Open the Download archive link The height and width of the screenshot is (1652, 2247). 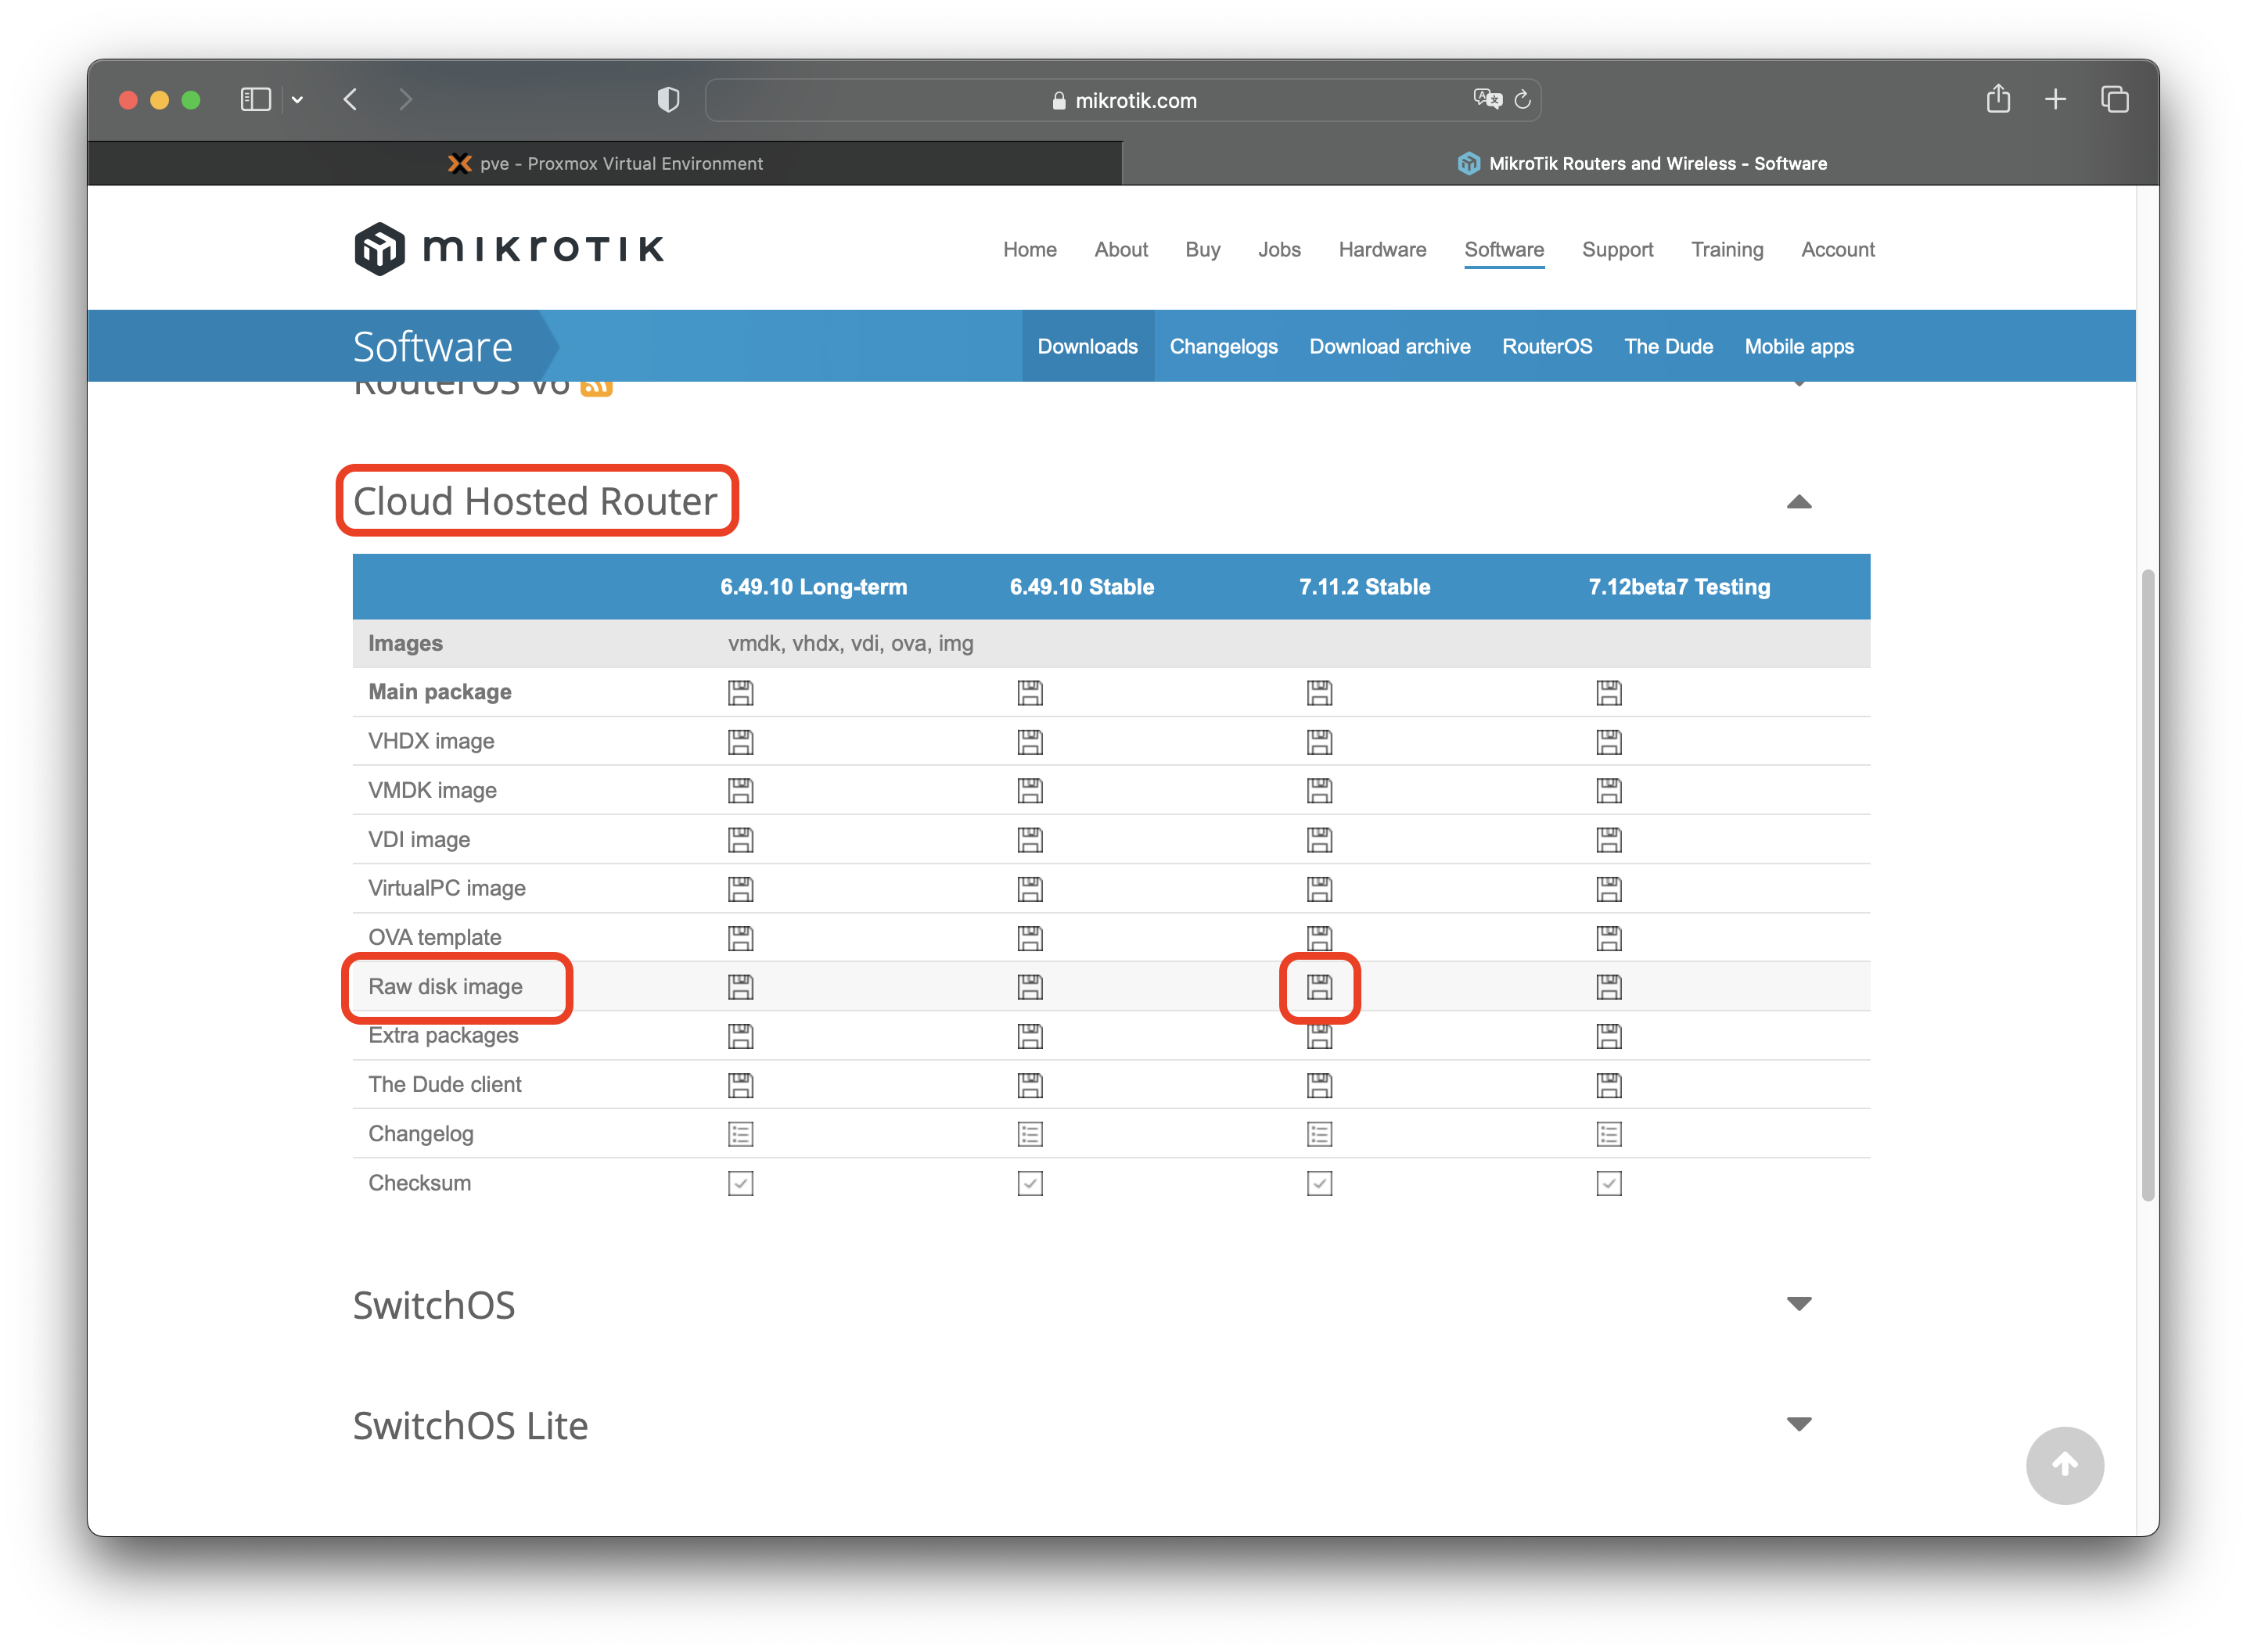pos(1389,346)
